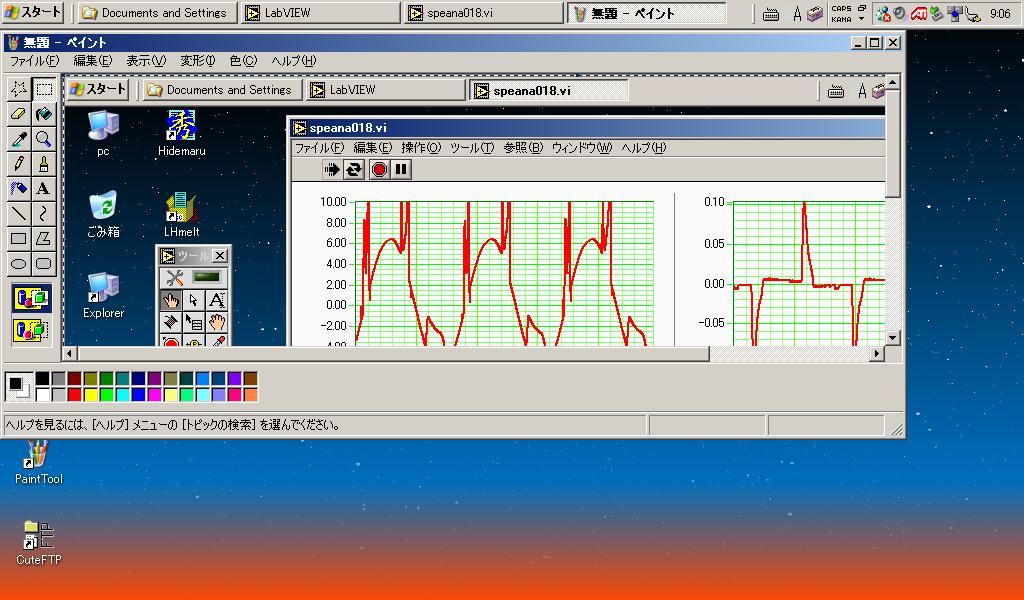
Task: Activate the Text tool
Action: click(44, 189)
